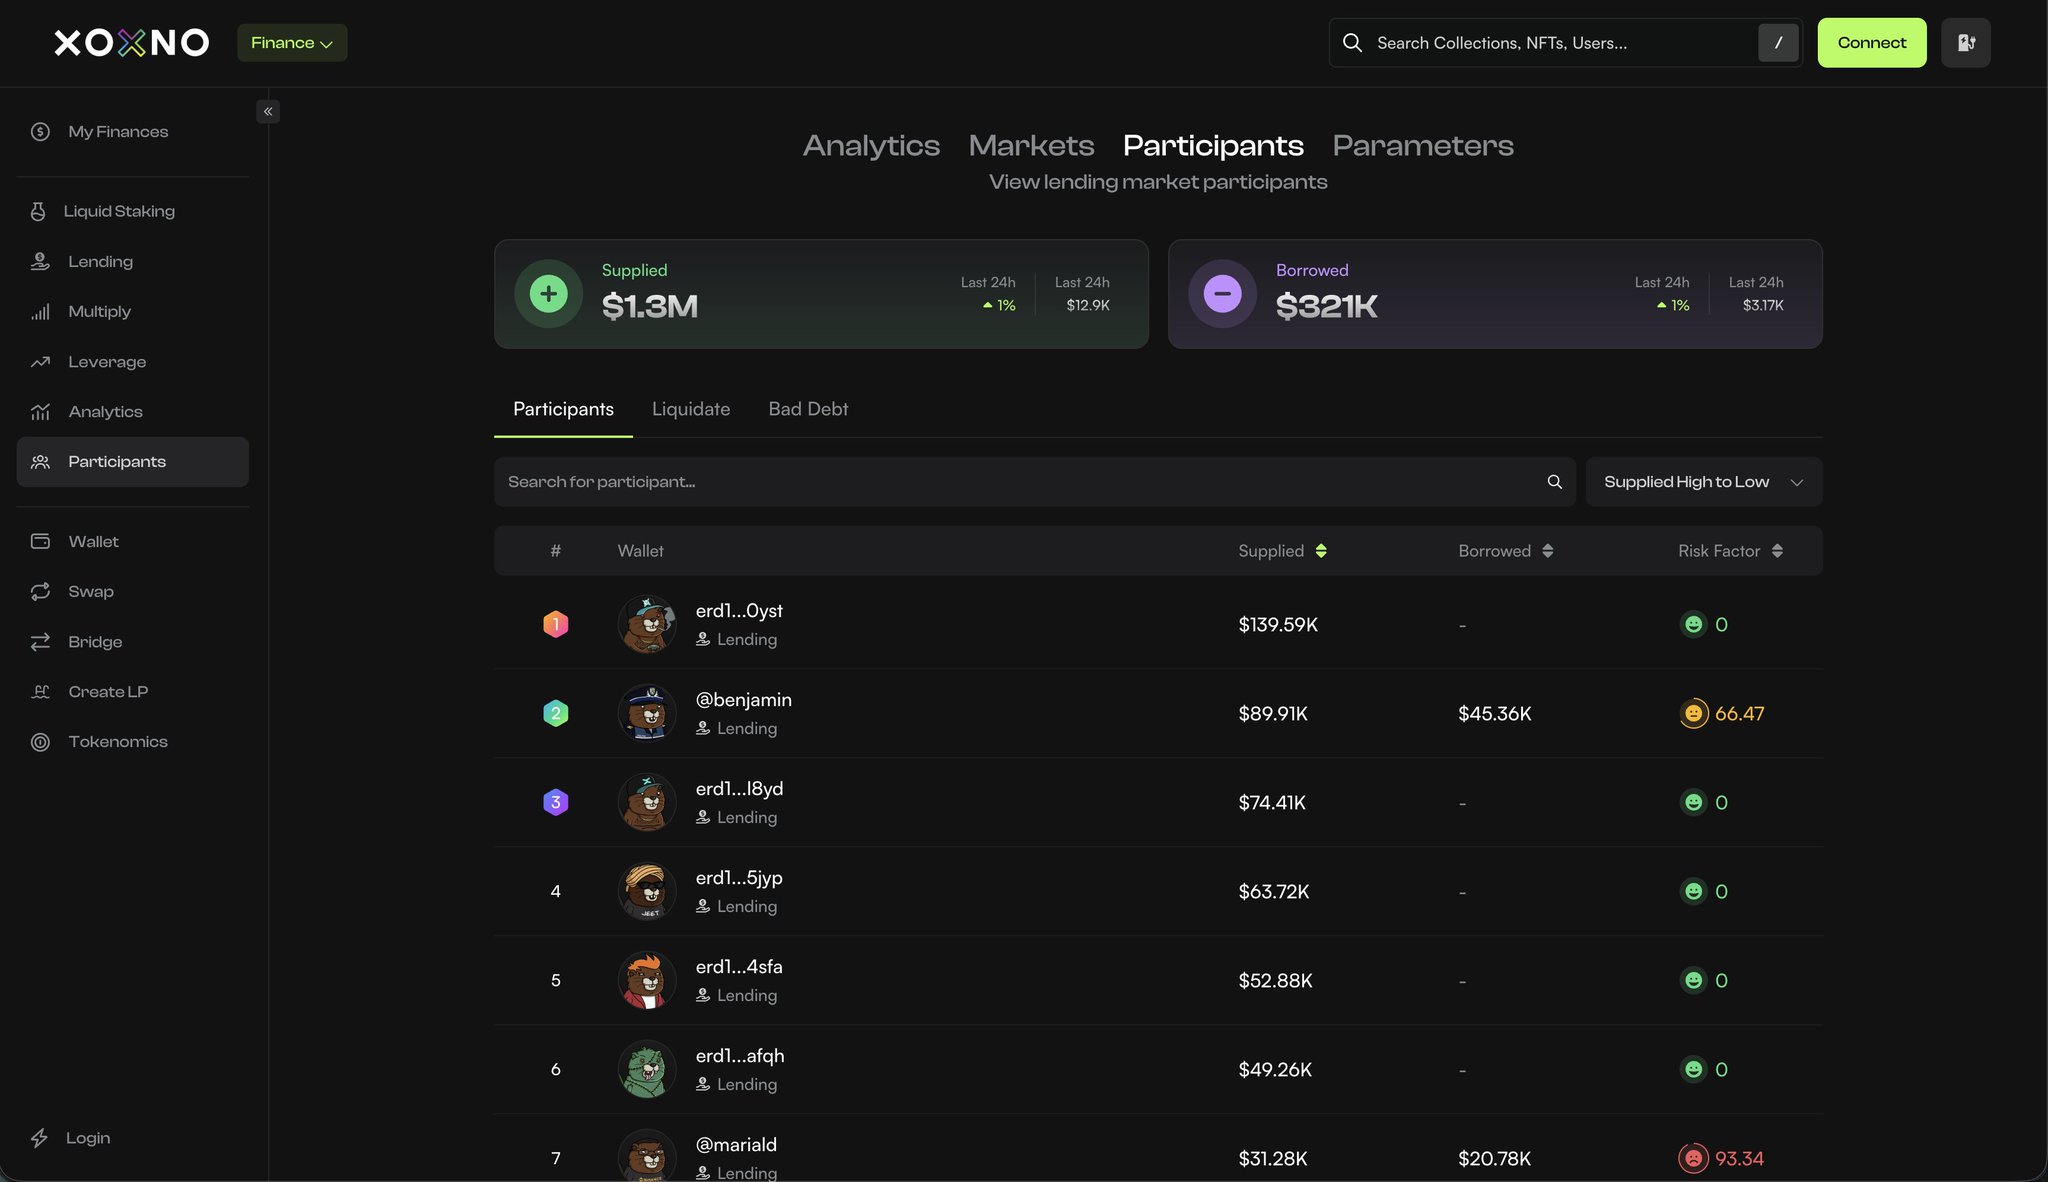The image size is (2048, 1182).
Task: Open the Finance dropdown menu
Action: (292, 43)
